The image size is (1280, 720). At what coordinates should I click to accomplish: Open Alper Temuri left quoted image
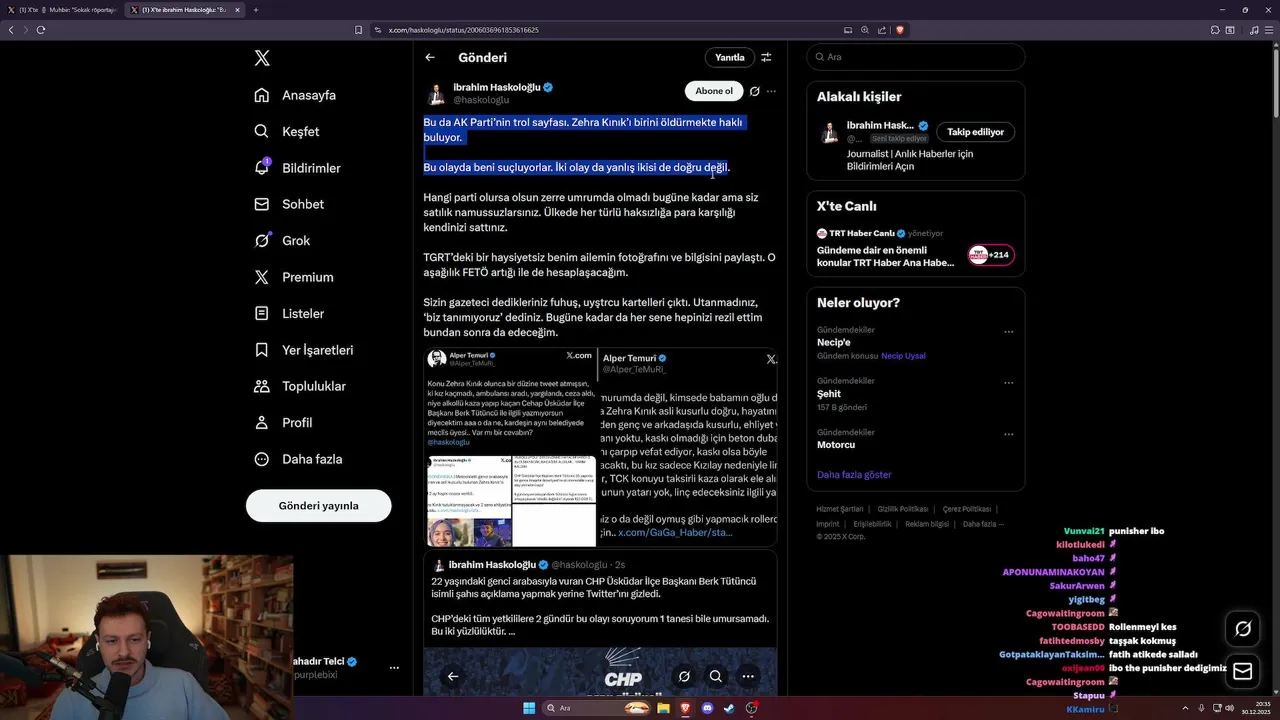coord(511,447)
